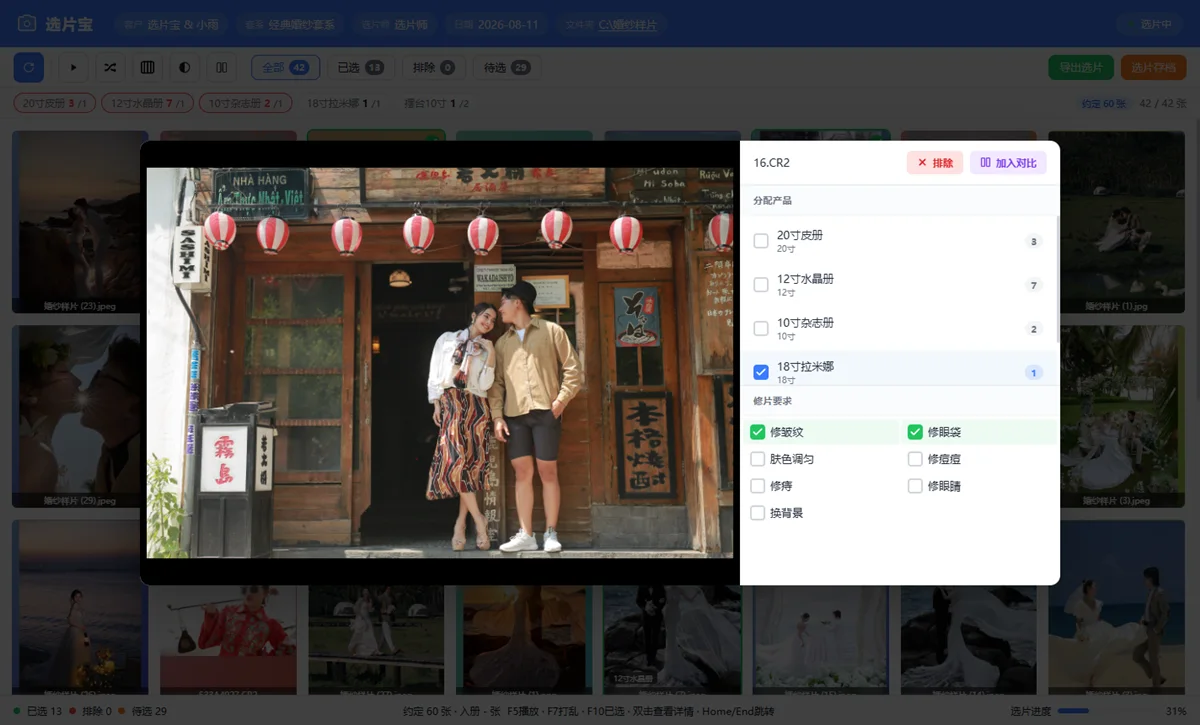
Task: Enable the 修眼睛 retouch option
Action: pyautogui.click(x=915, y=486)
